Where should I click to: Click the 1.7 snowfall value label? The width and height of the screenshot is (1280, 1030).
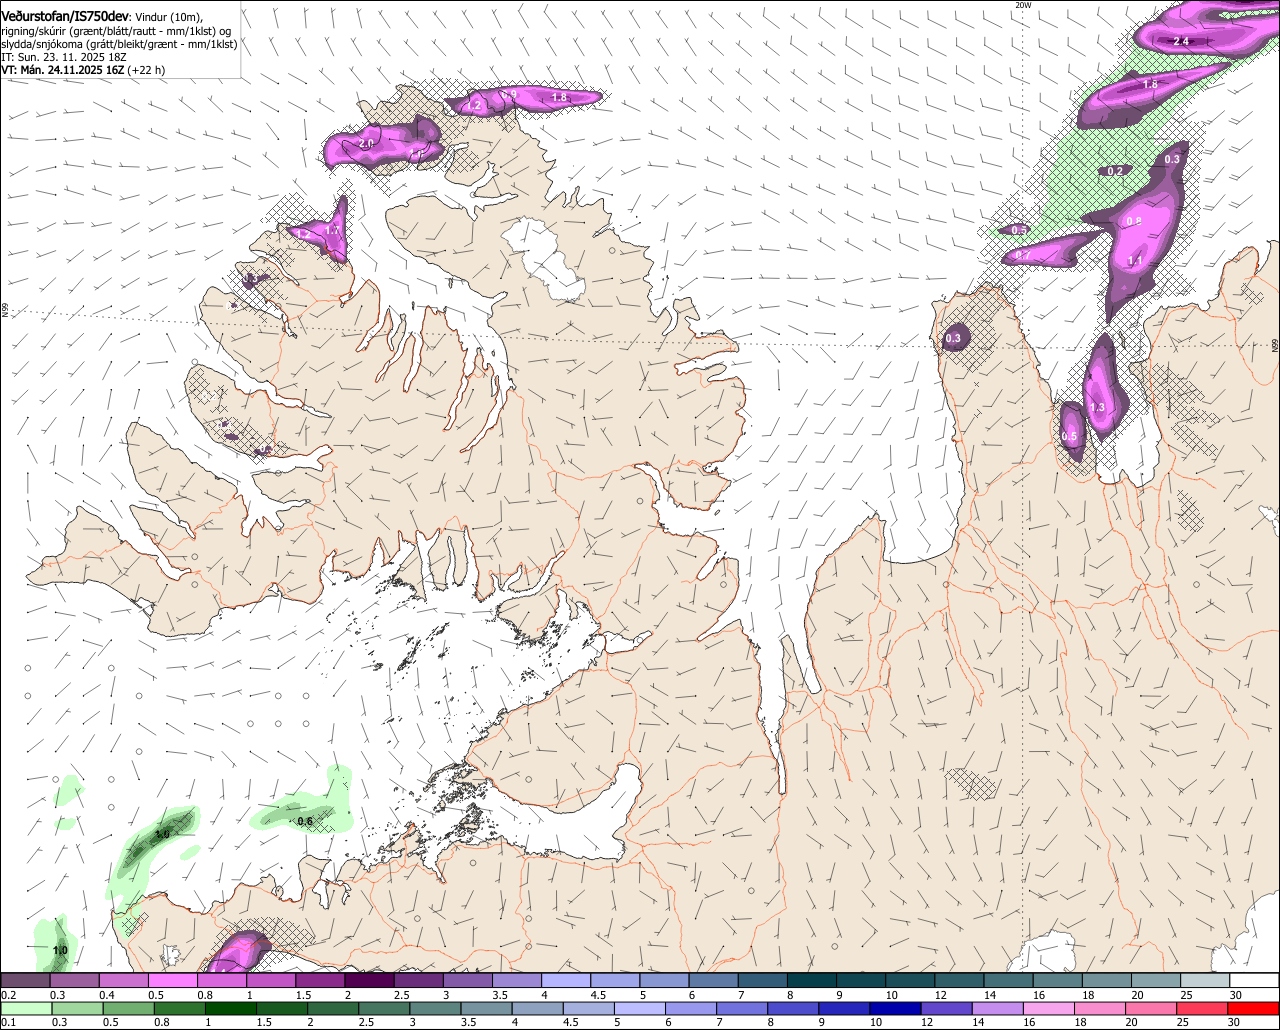334,230
